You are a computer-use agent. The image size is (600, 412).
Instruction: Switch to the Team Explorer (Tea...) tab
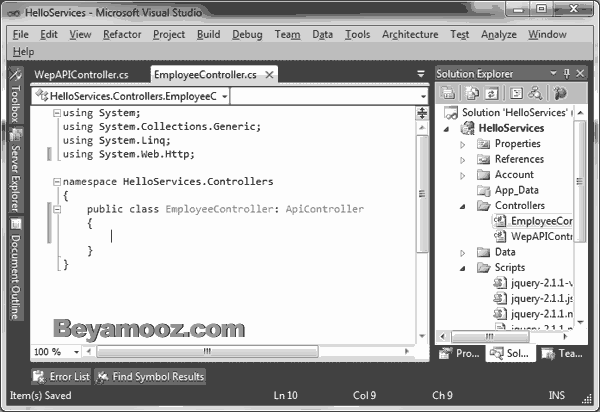point(562,353)
